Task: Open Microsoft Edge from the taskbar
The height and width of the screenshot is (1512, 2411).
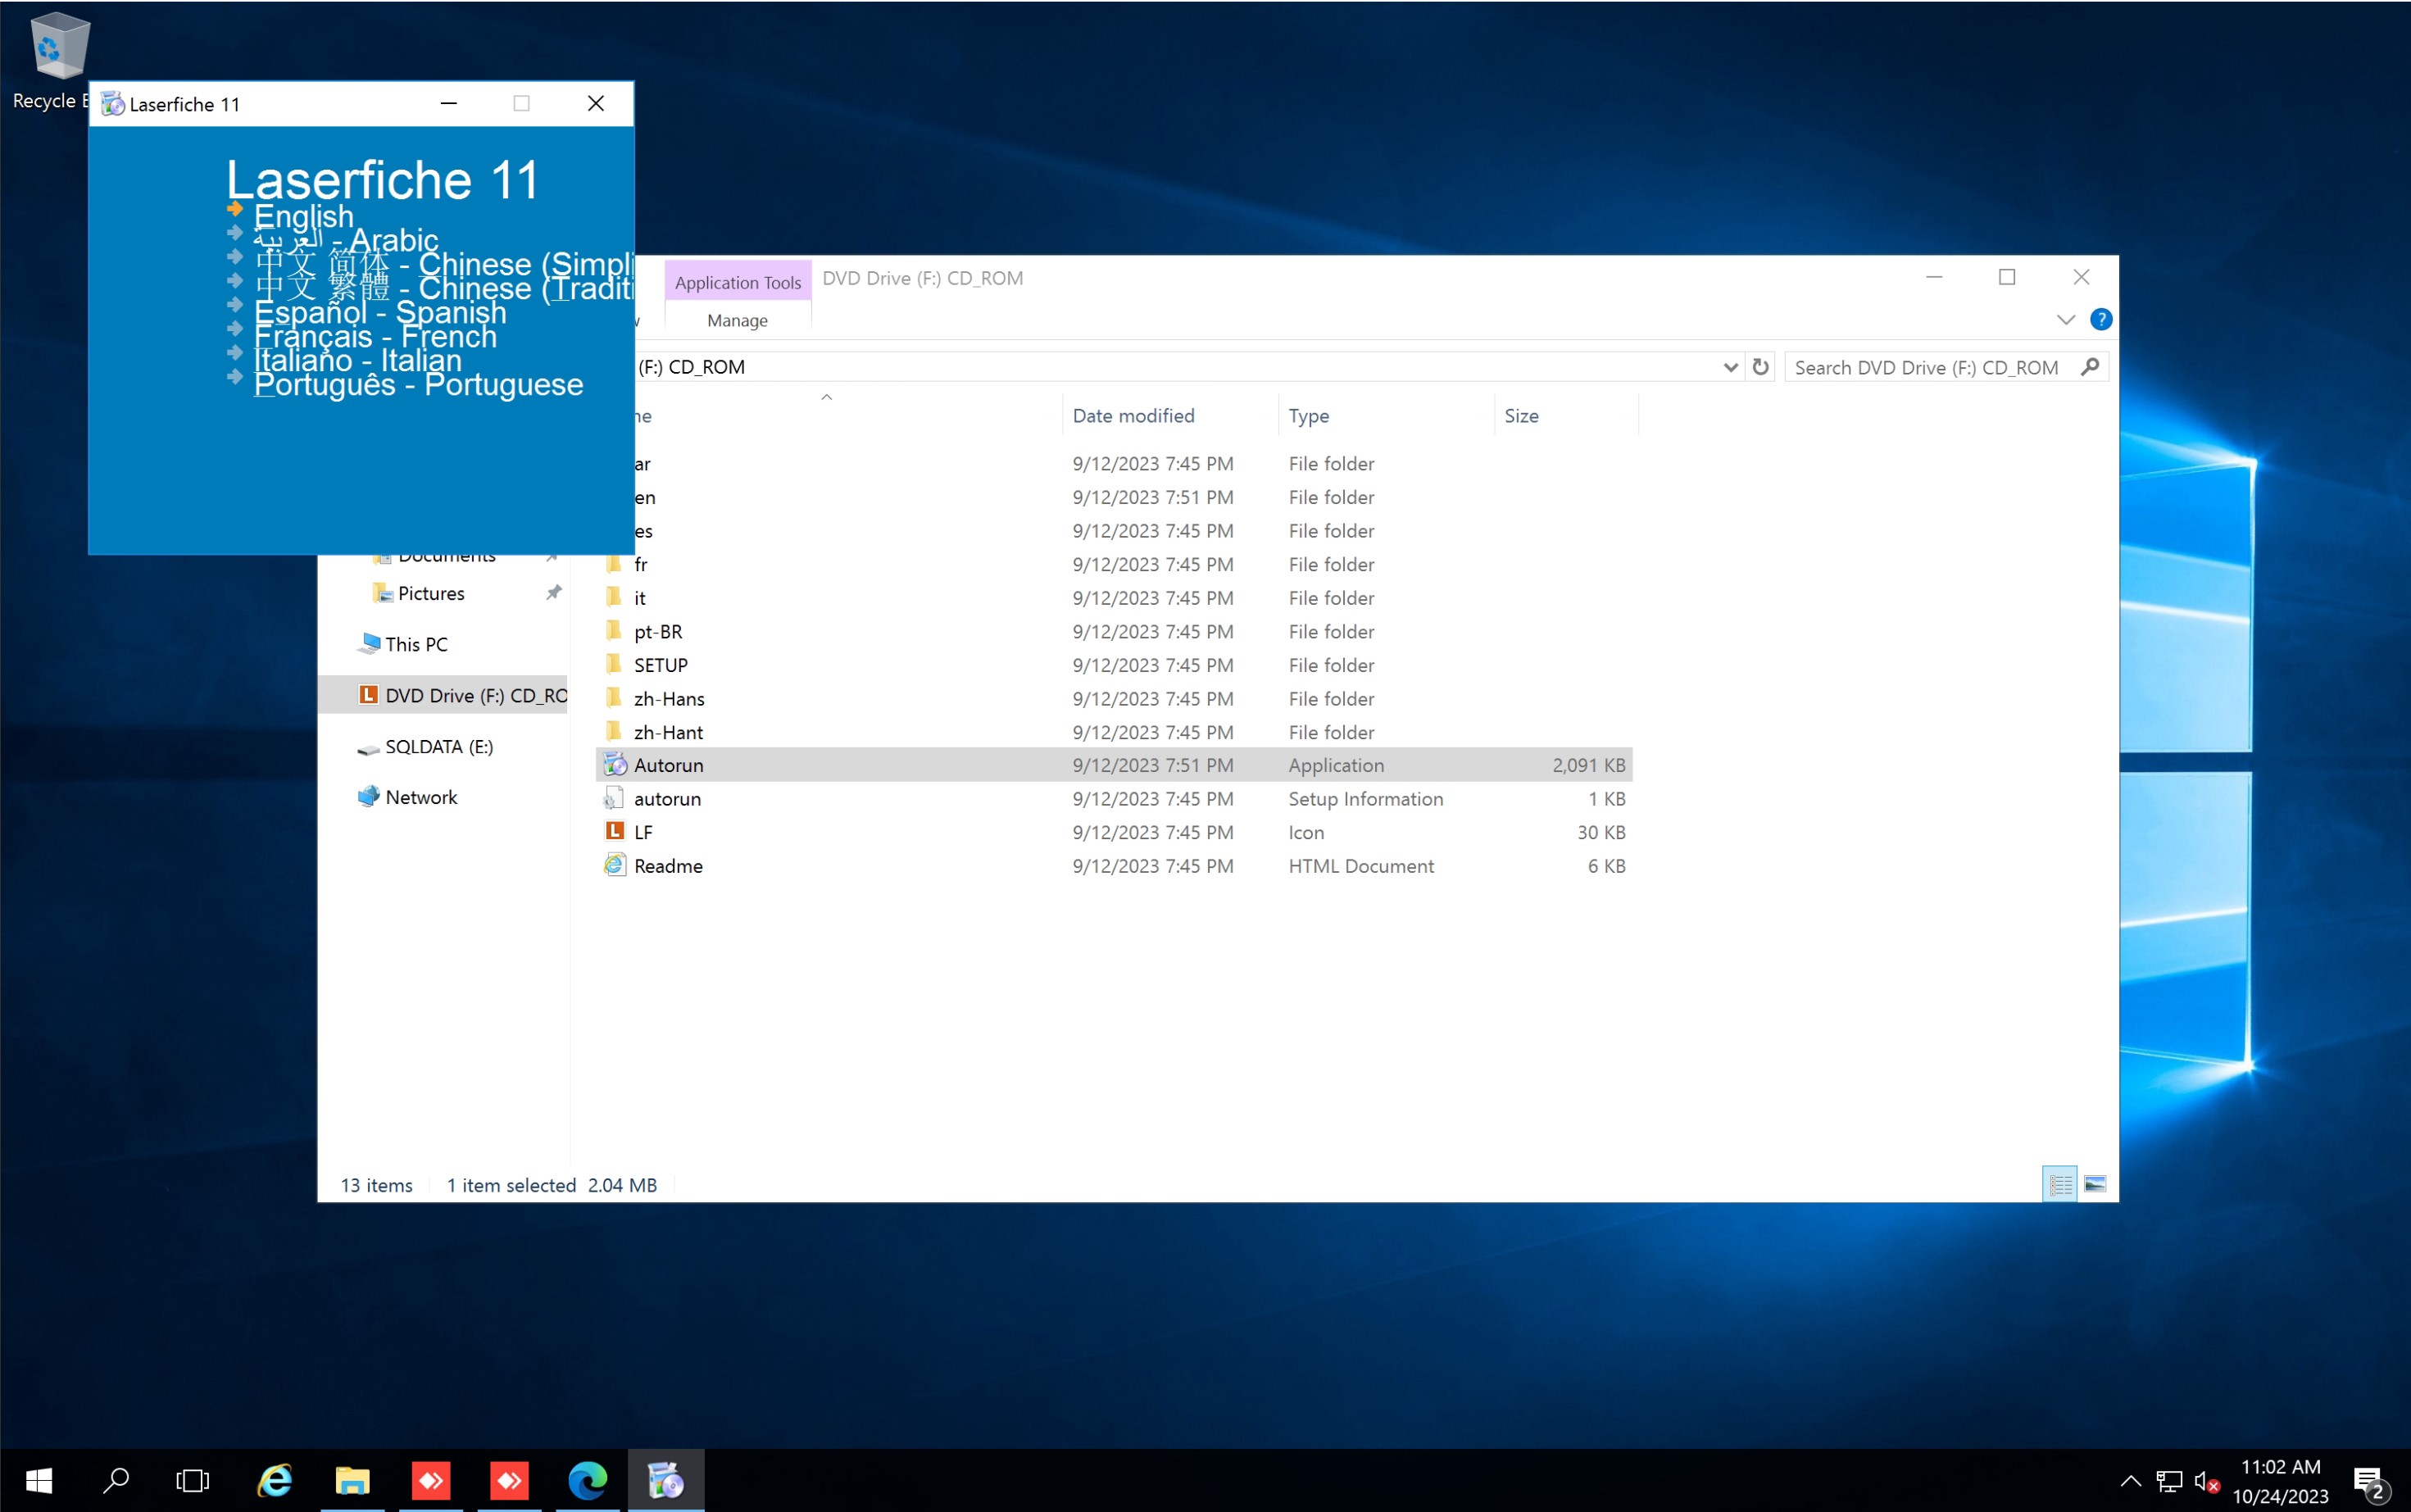Action: click(587, 1480)
